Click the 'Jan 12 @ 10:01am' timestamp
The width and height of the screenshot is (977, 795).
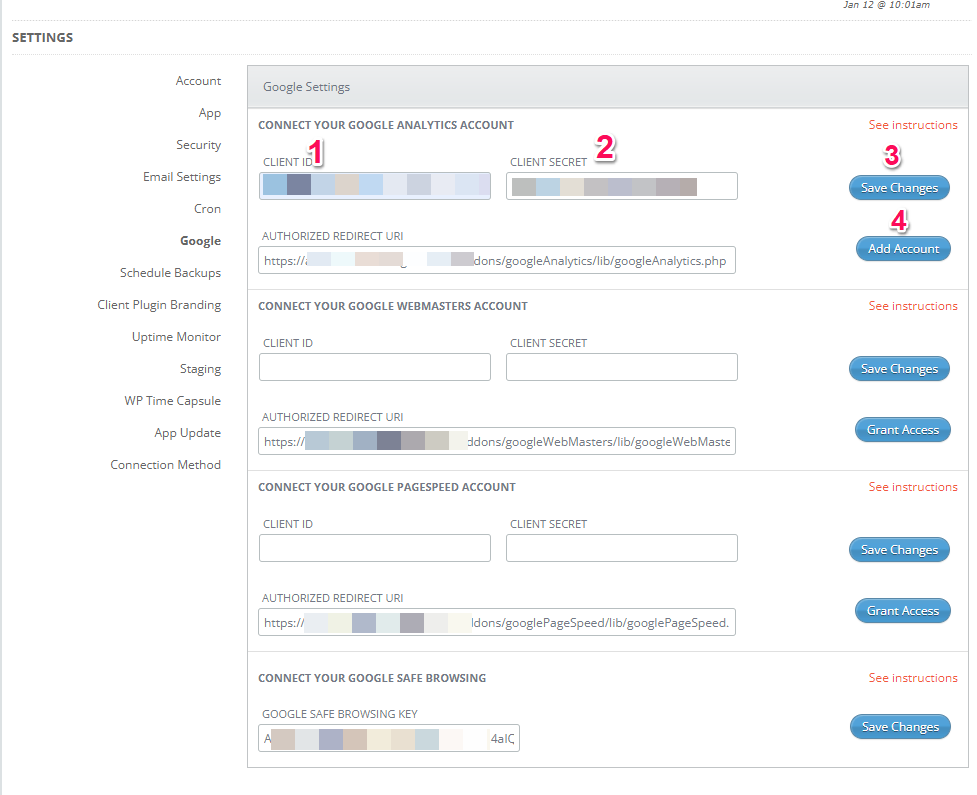[x=886, y=5]
